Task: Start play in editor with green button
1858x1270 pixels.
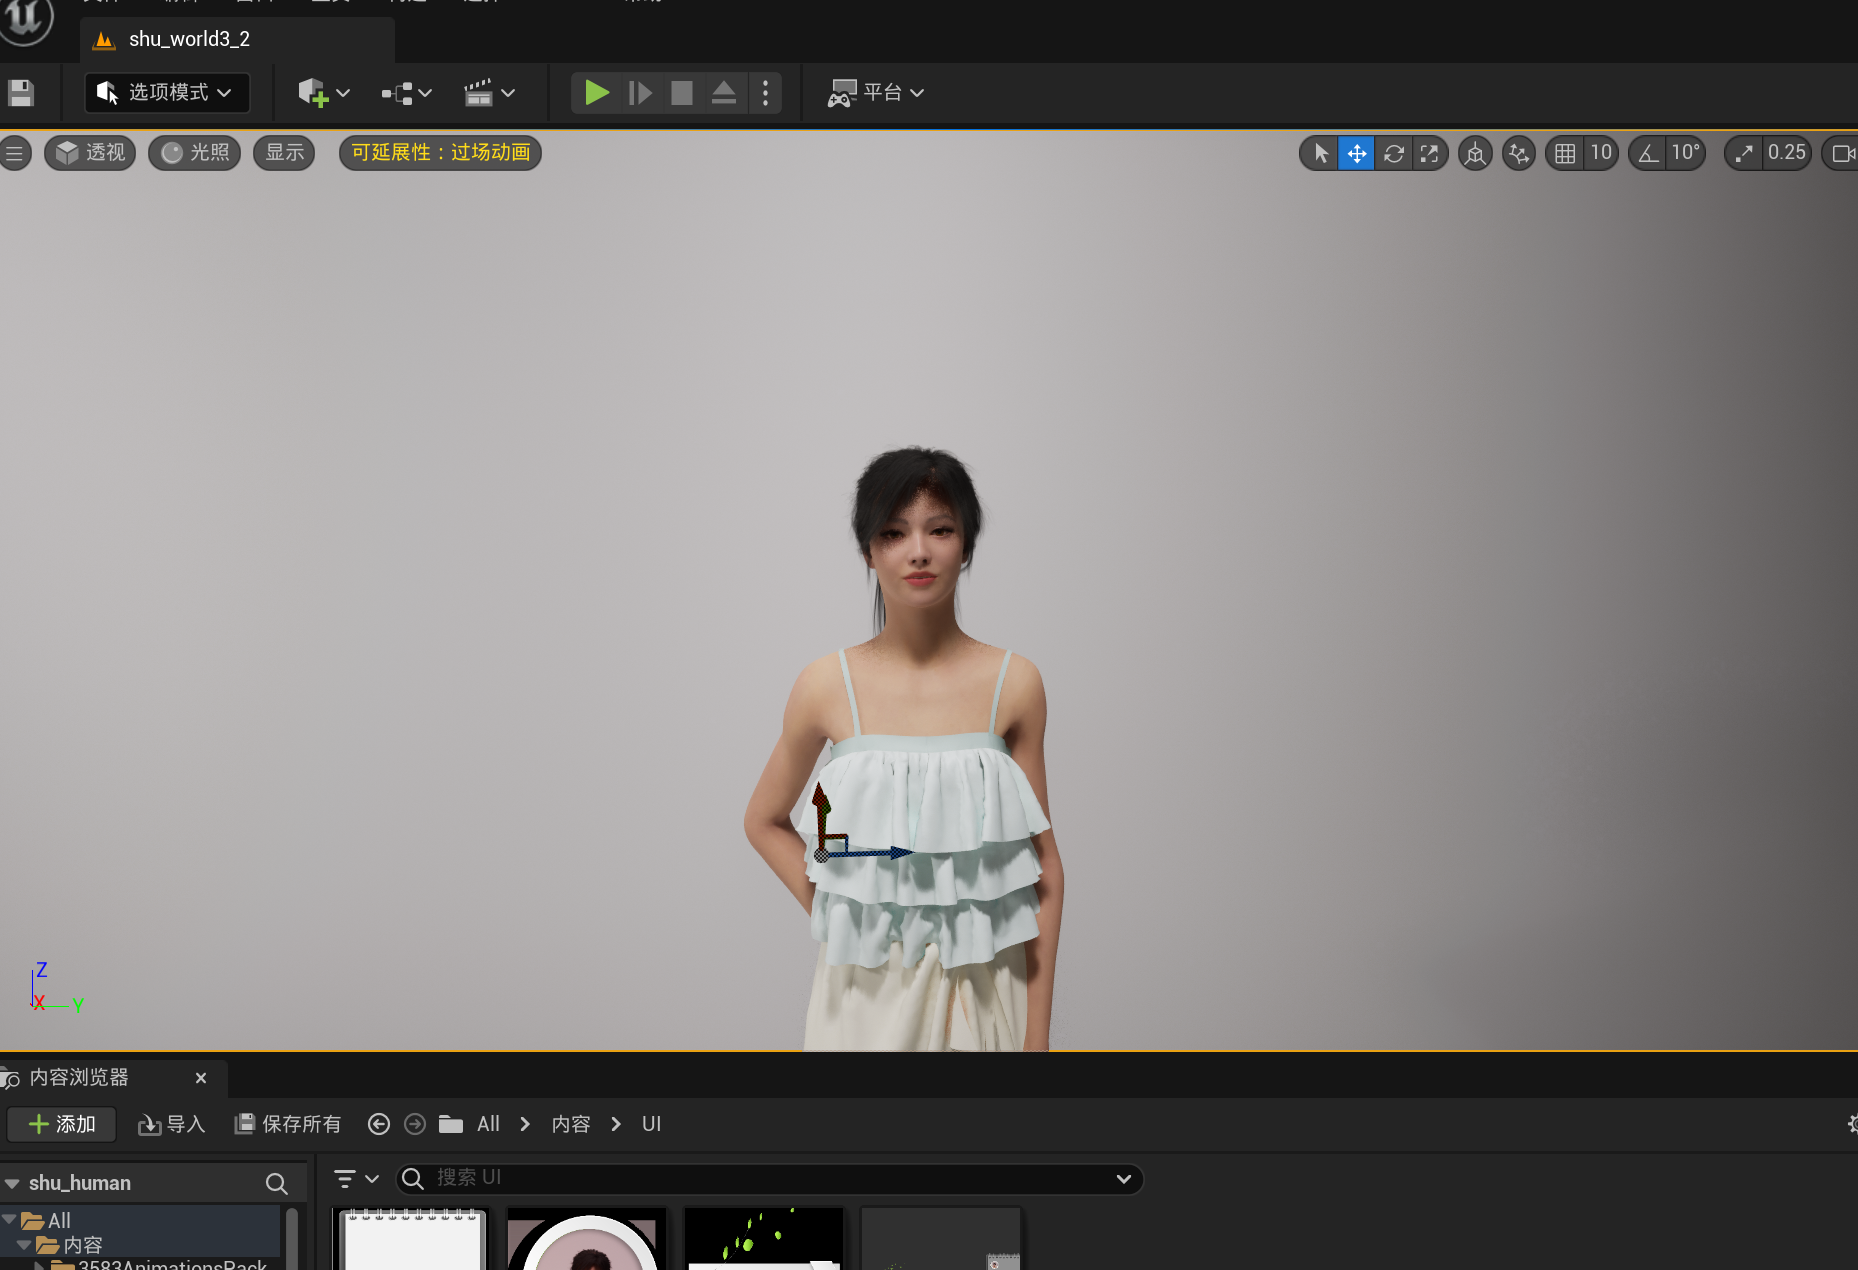Action: 596,93
